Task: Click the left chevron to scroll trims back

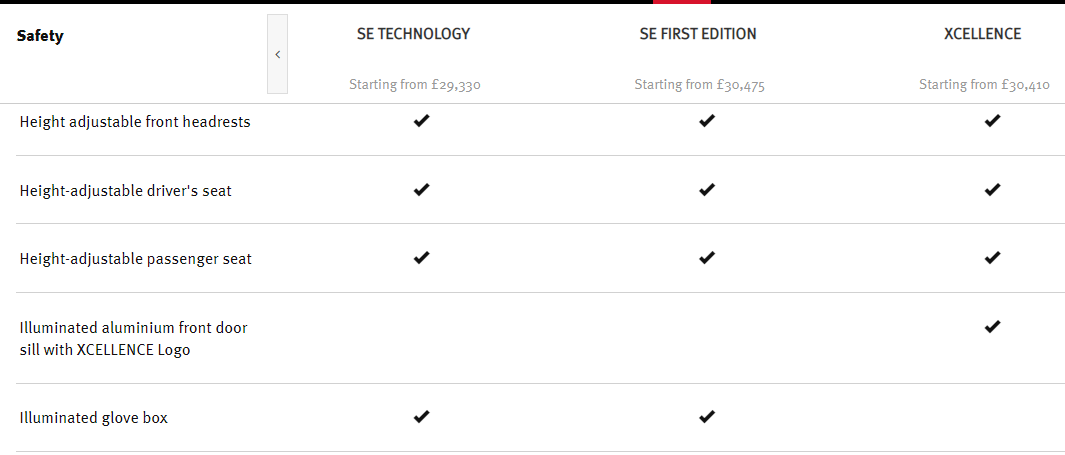Action: [277, 54]
